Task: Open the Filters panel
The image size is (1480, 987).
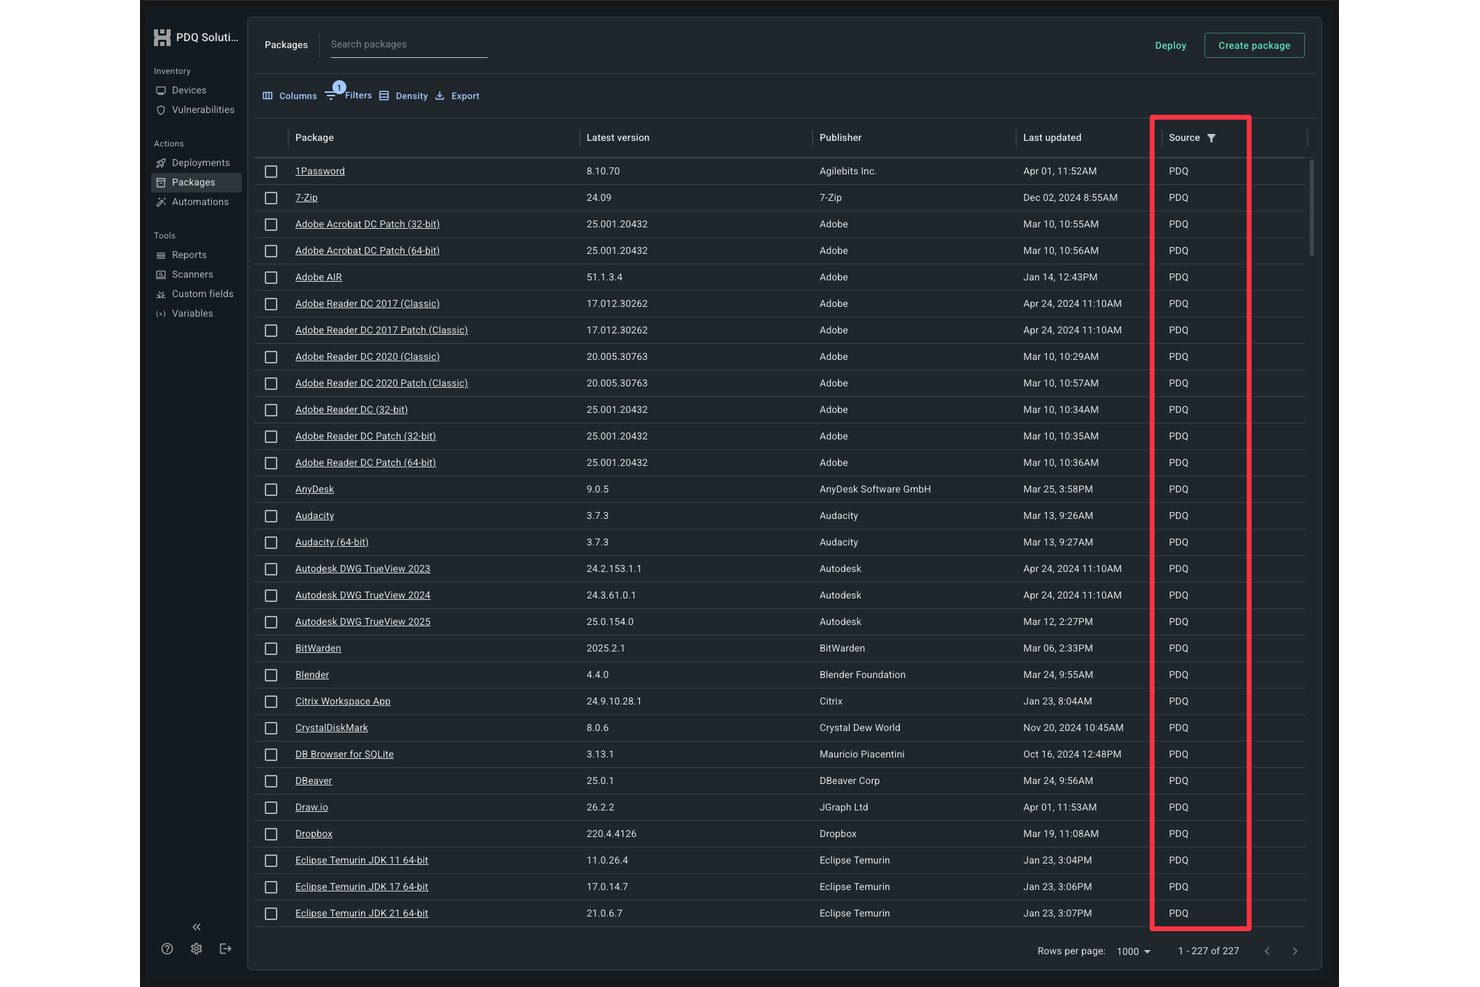Action: (348, 96)
